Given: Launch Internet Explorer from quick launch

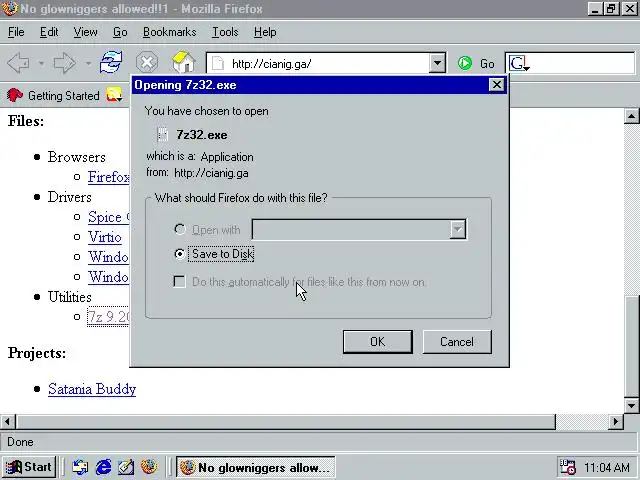Looking at the screenshot, I should (103, 467).
